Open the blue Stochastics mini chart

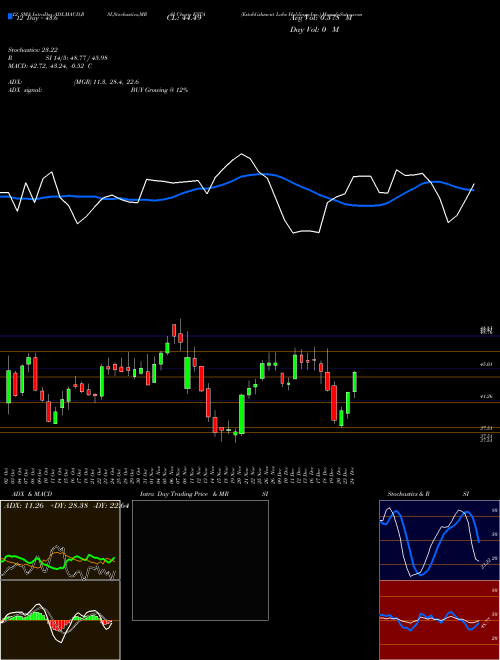439,540
